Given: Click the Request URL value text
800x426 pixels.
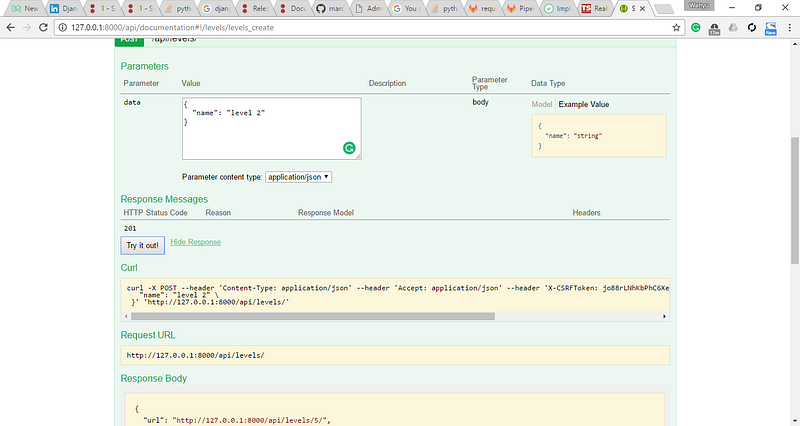Looking at the screenshot, I should click(x=195, y=355).
